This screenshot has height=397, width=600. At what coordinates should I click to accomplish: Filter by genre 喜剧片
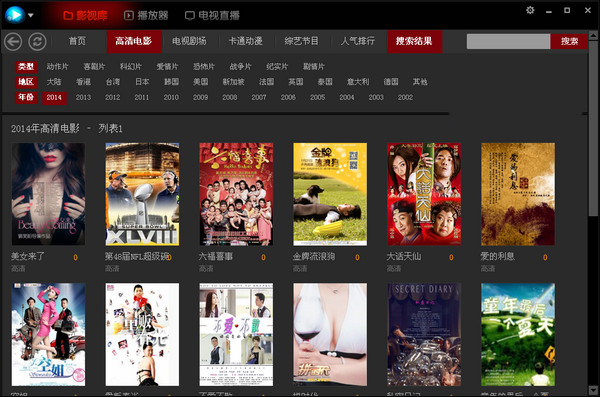94,67
